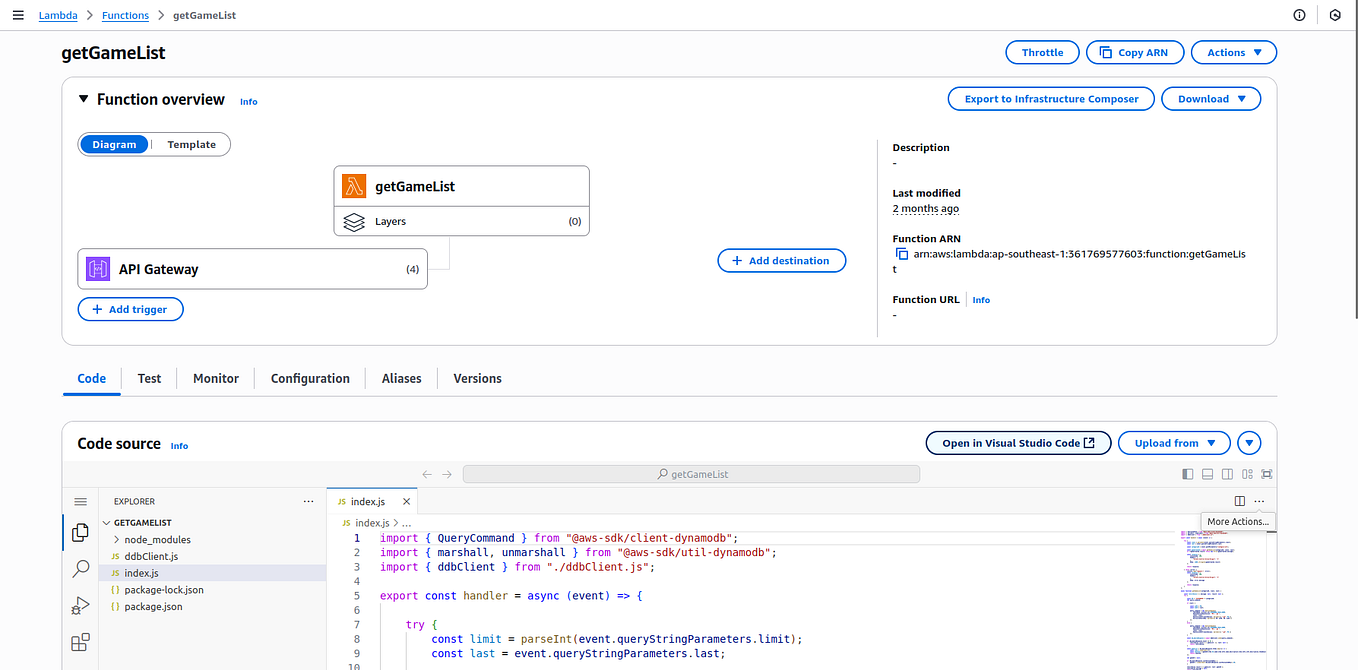This screenshot has width=1358, height=670.
Task: Click the Throttle button
Action: pos(1042,52)
